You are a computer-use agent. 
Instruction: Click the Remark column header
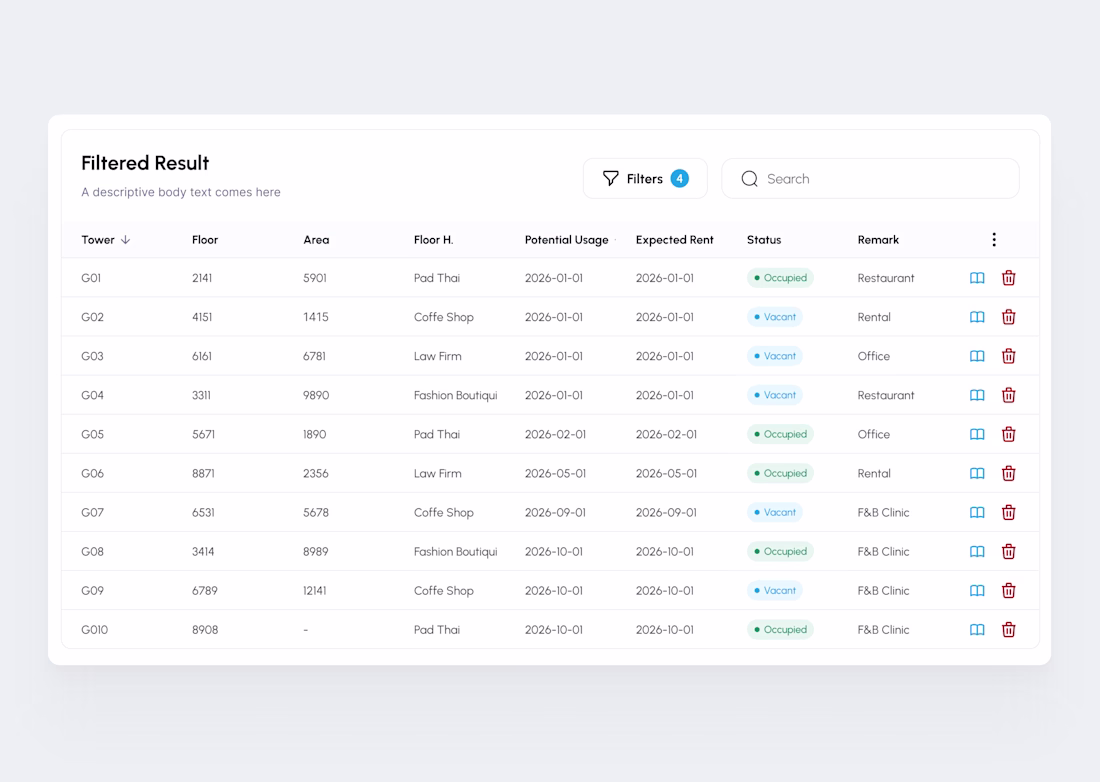click(x=878, y=240)
